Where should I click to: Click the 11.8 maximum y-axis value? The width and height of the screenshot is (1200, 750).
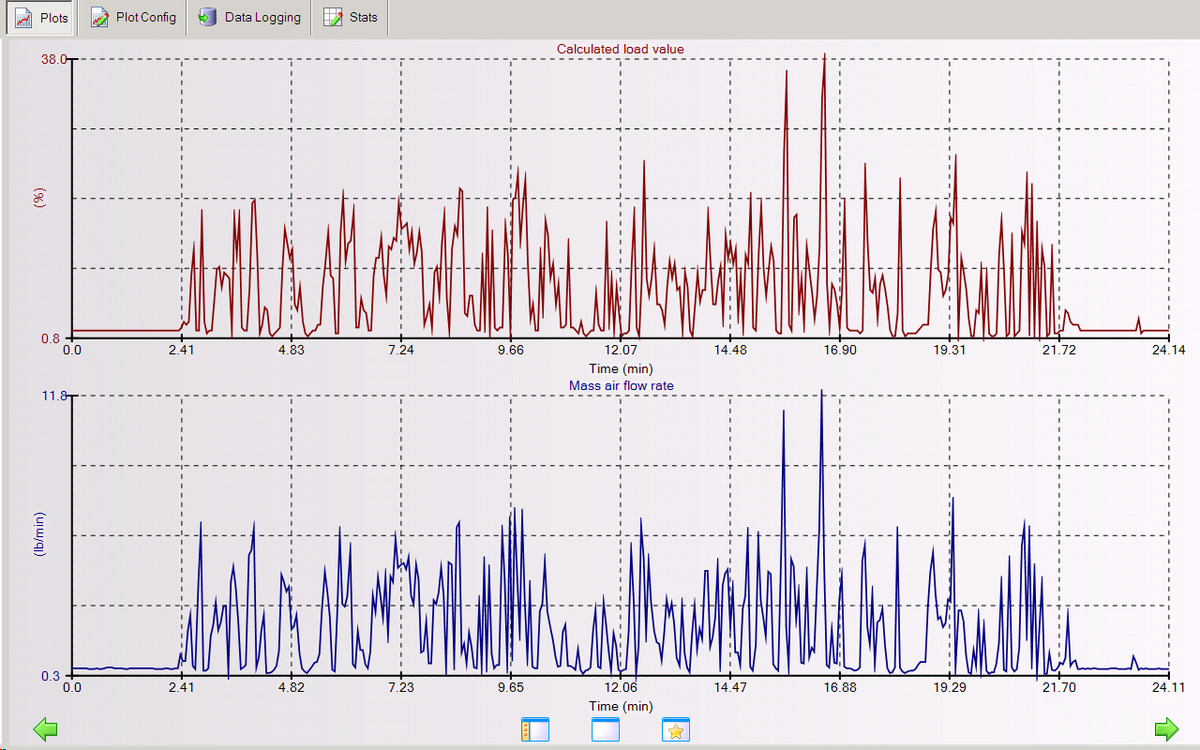click(54, 396)
